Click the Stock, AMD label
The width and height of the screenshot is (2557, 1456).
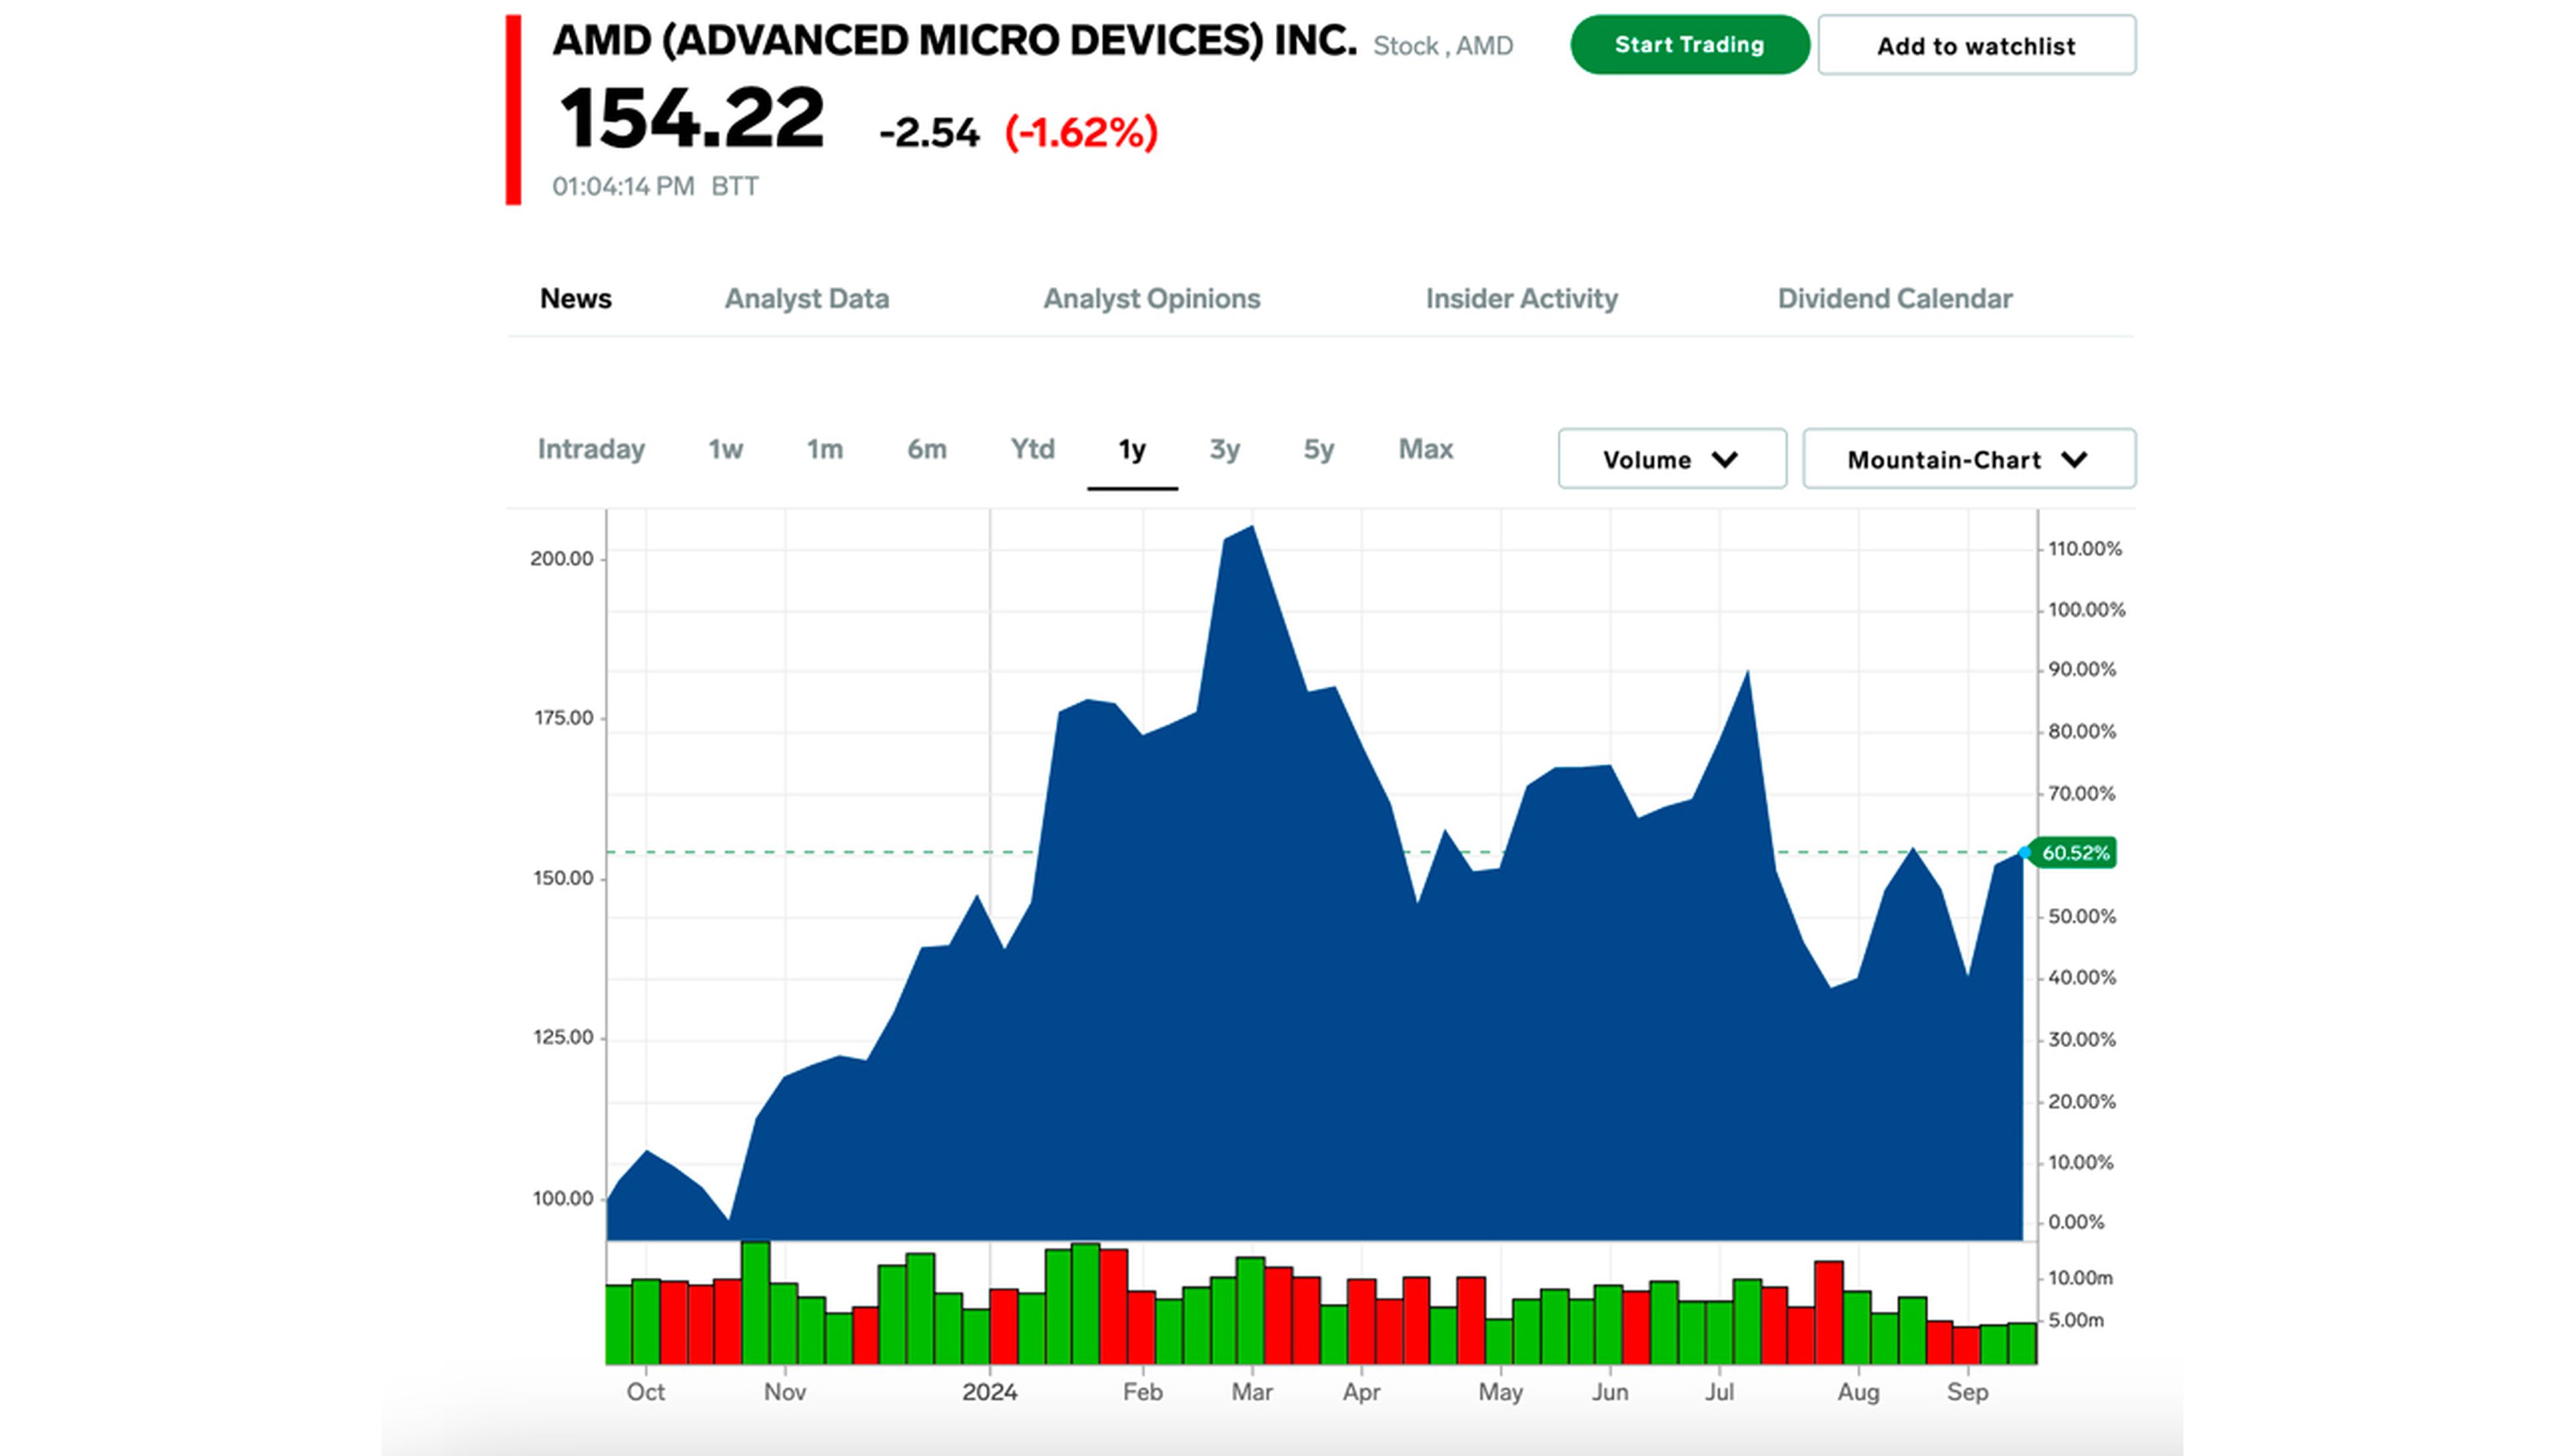point(1443,46)
